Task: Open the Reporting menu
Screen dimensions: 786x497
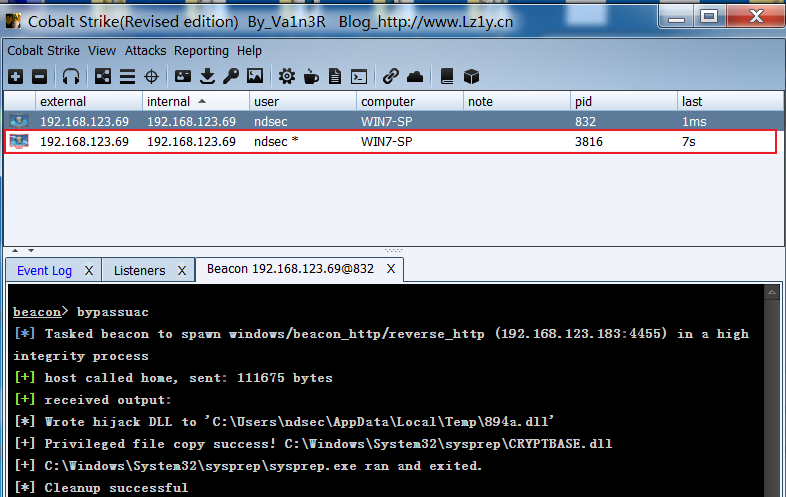Action: pyautogui.click(x=201, y=51)
